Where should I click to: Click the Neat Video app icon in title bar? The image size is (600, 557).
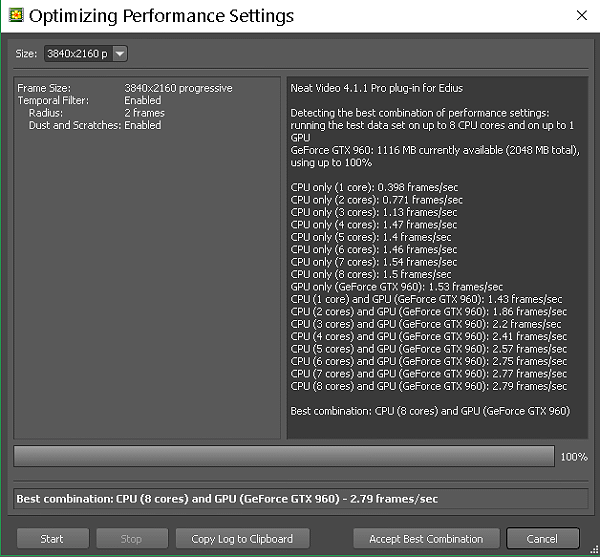click(x=16, y=15)
